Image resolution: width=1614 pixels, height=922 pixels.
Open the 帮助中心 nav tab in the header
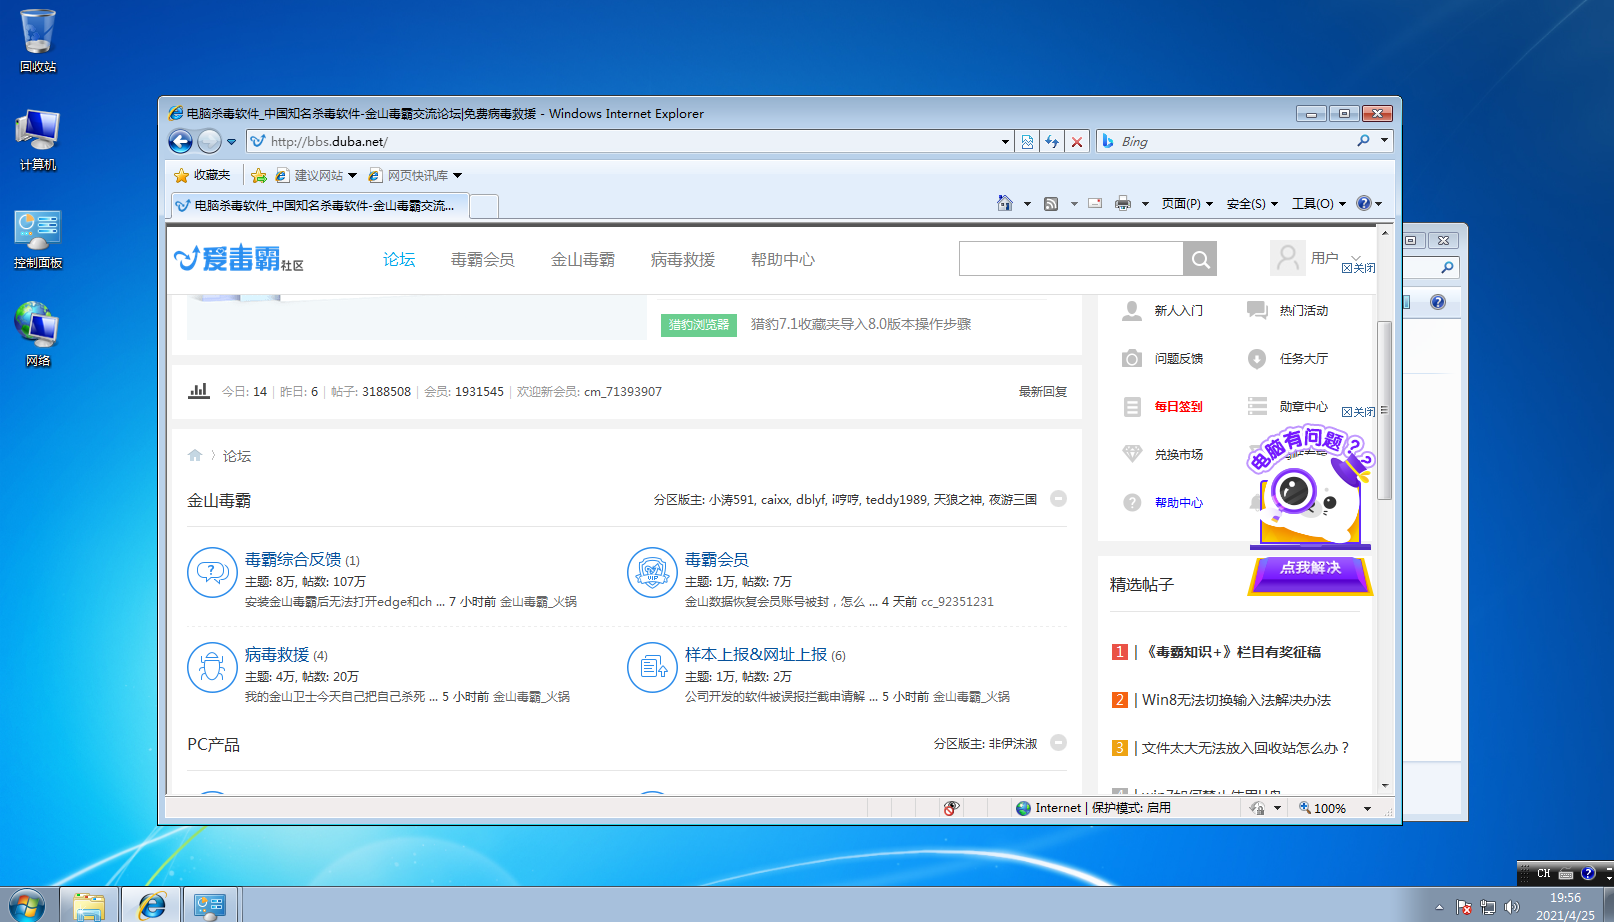pos(783,260)
